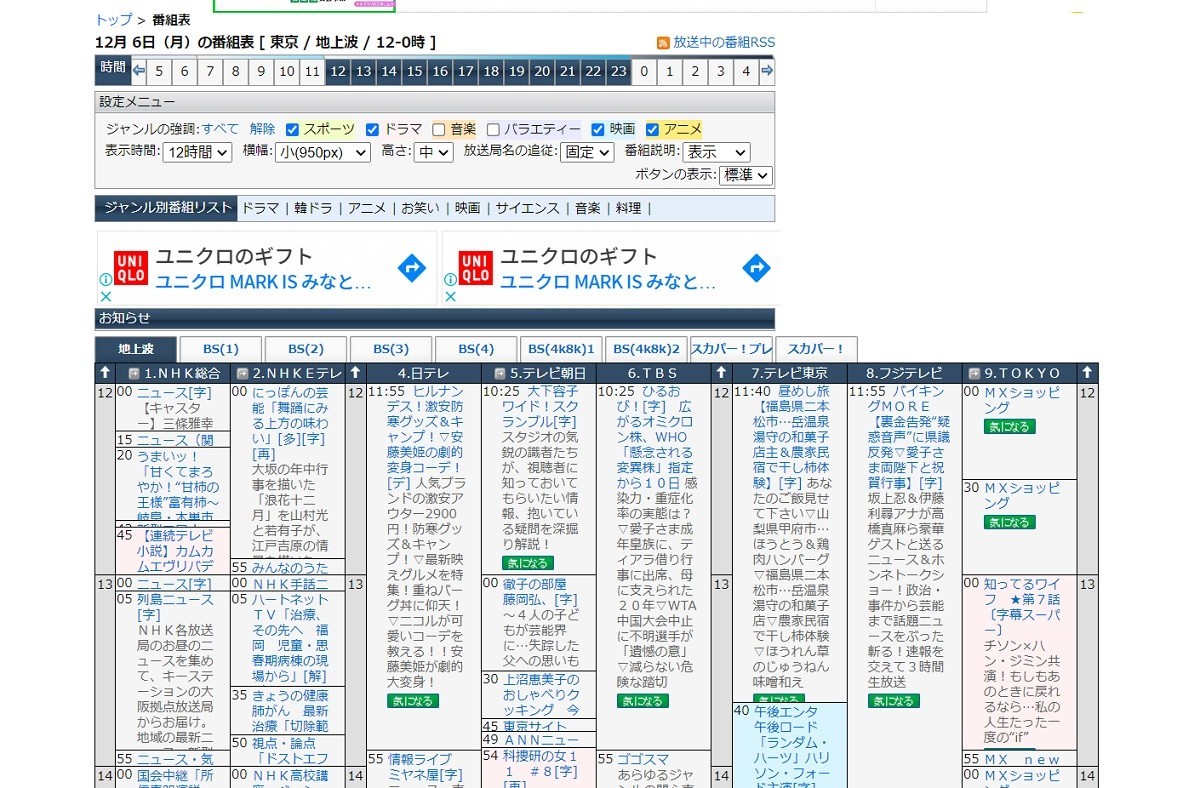Click ad info icon on right ad
The height and width of the screenshot is (788, 1200).
tap(450, 280)
